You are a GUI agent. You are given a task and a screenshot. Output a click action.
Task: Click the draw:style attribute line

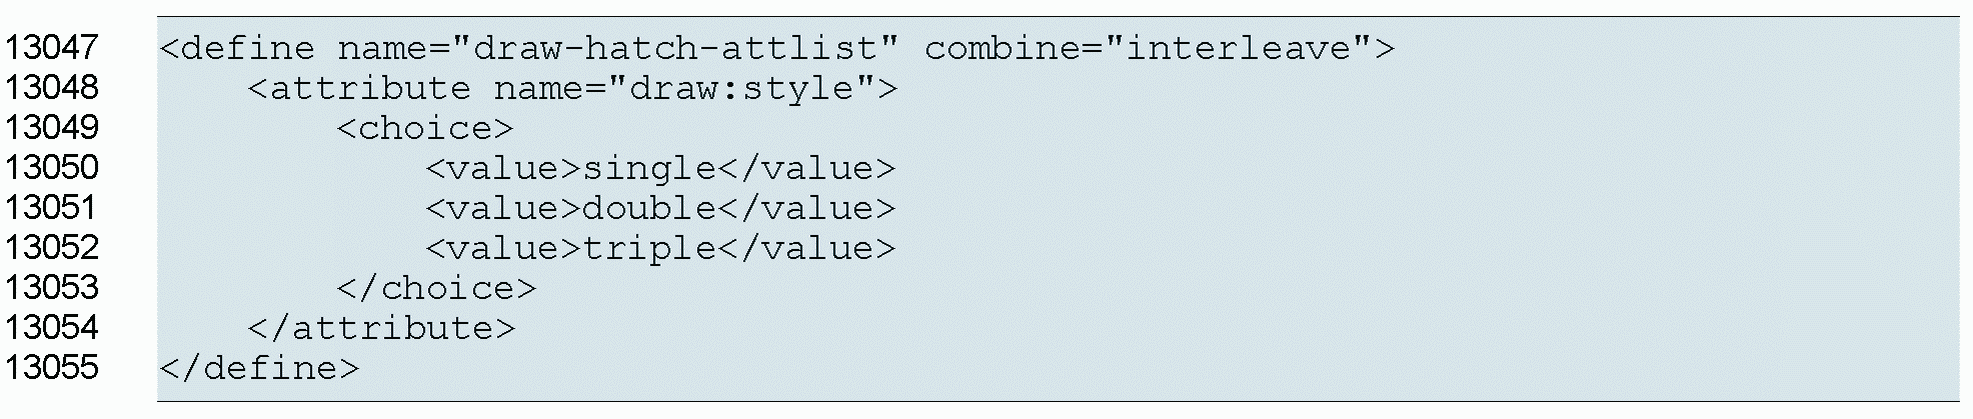[x=572, y=88]
